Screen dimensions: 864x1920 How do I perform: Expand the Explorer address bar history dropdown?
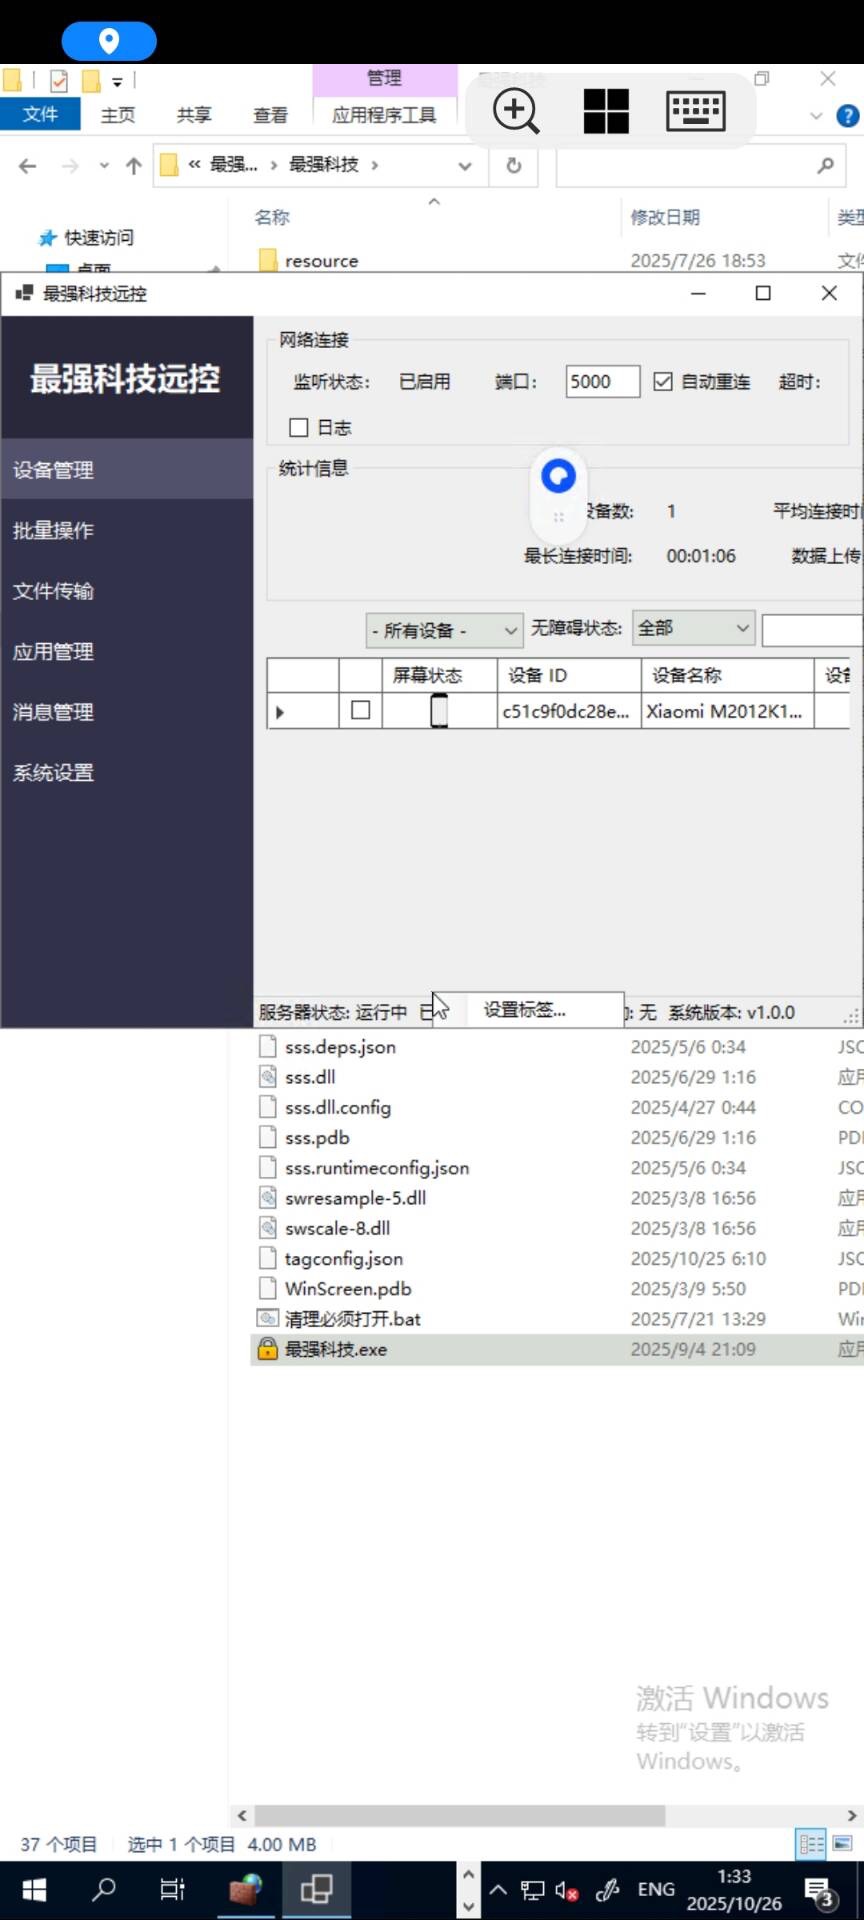pos(465,166)
